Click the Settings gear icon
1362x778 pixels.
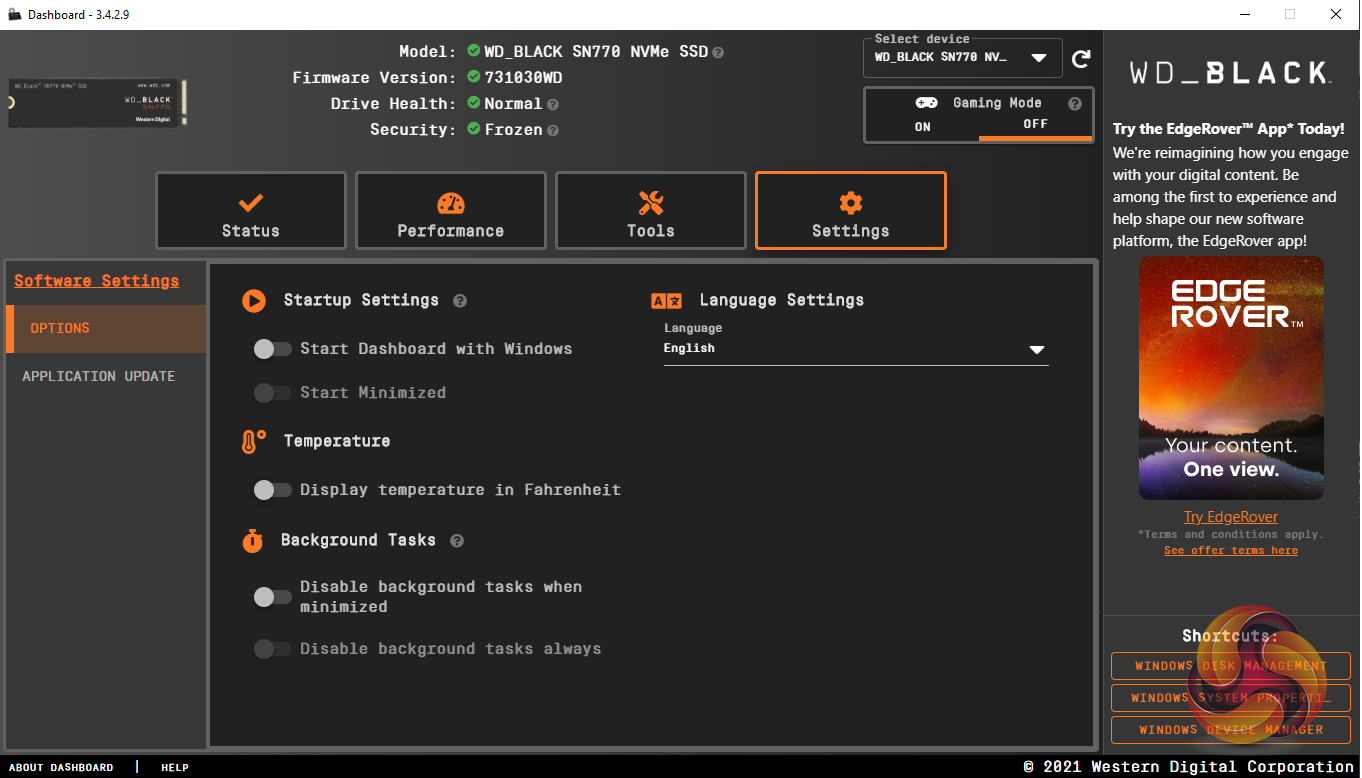point(851,203)
